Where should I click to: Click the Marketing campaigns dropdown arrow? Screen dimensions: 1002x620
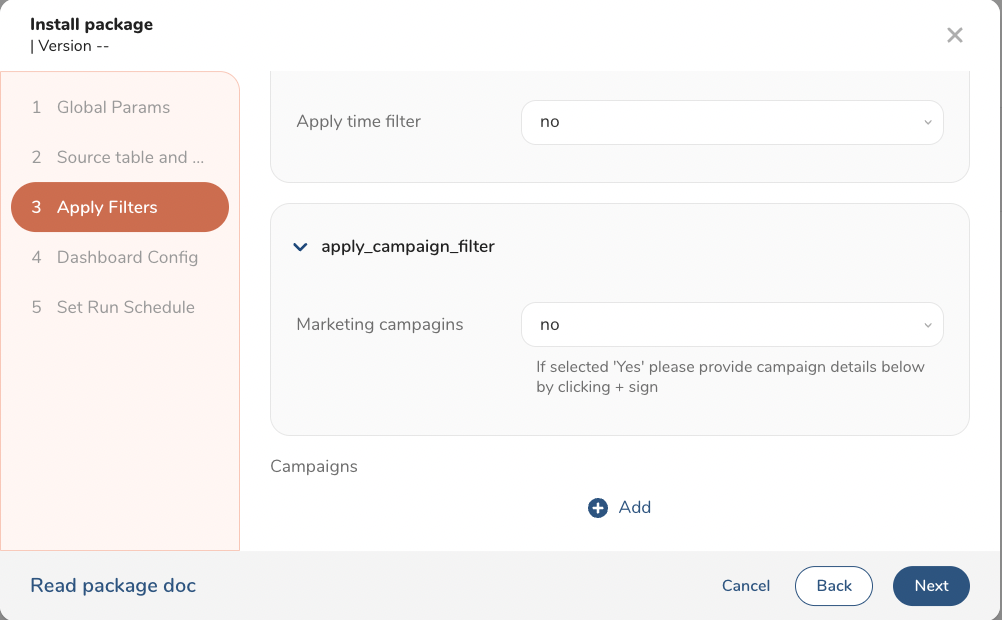(927, 325)
